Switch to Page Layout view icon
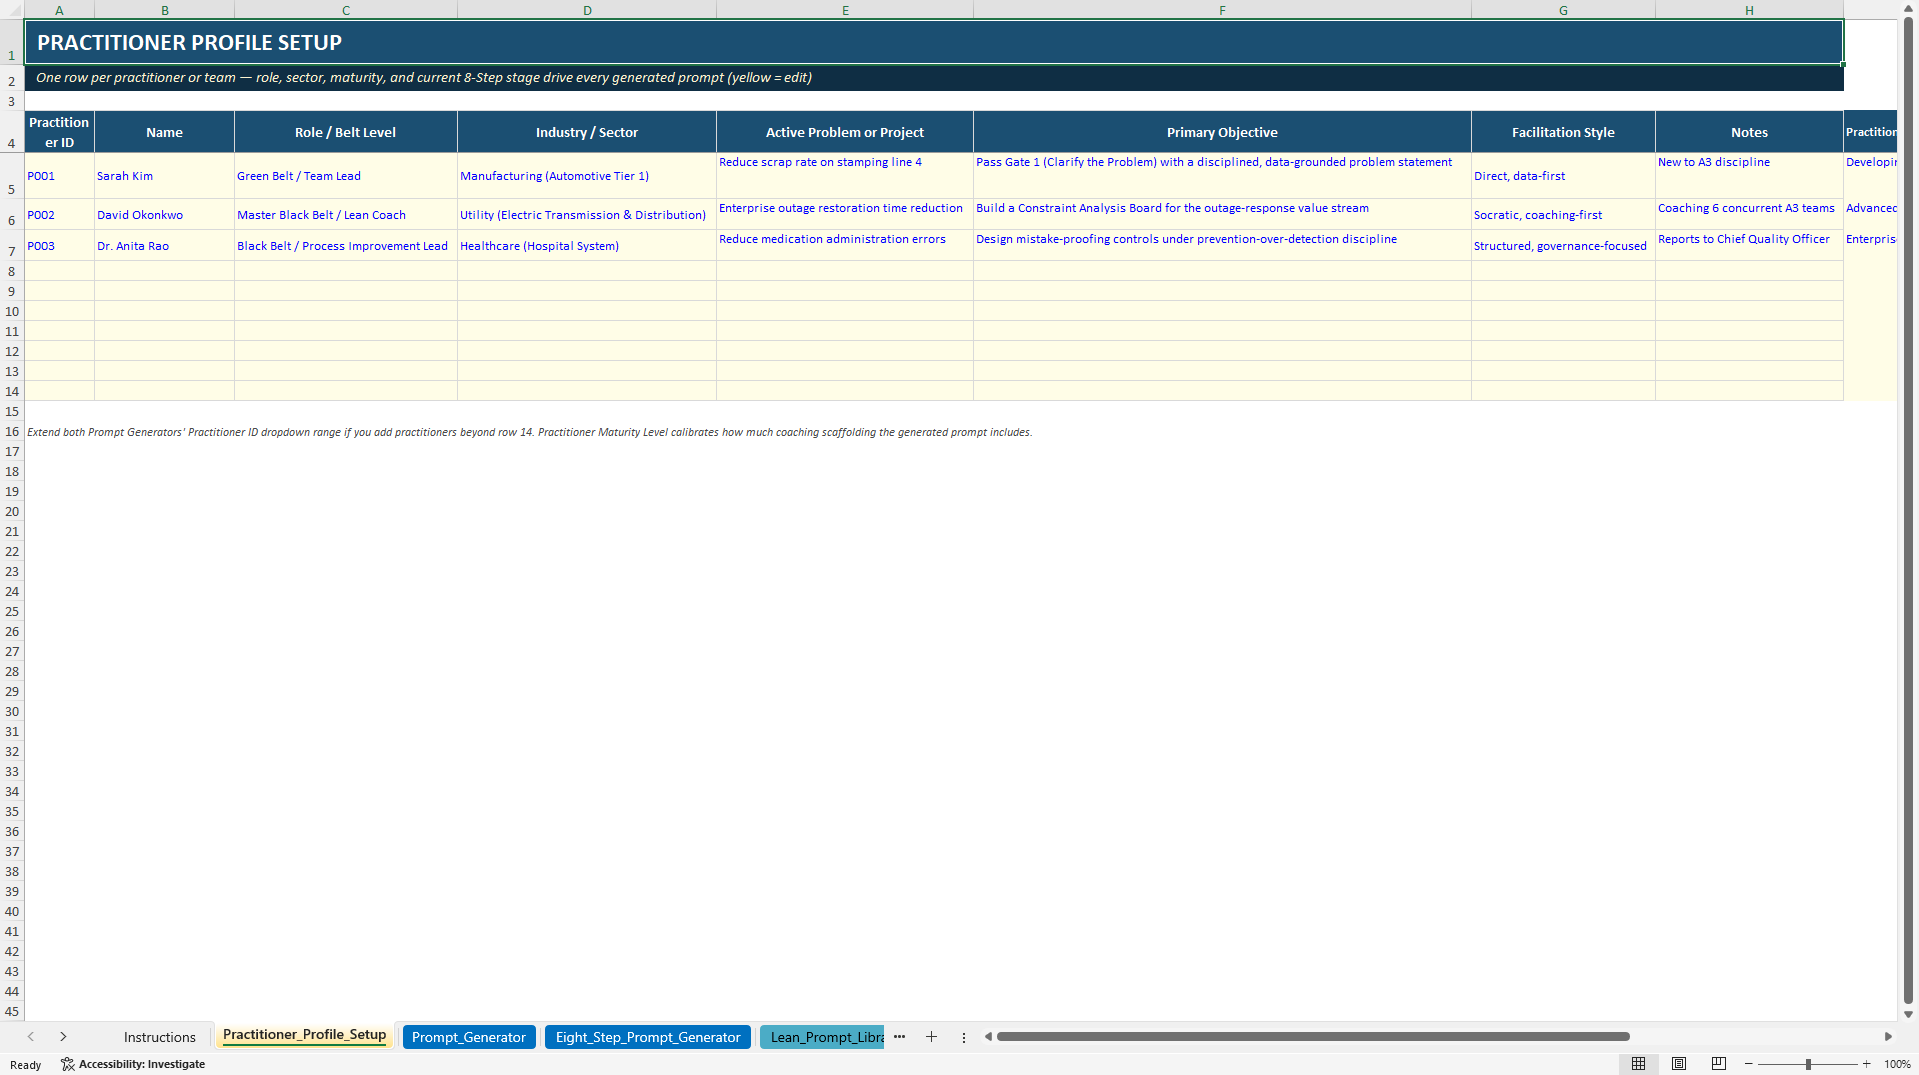Image resolution: width=1919 pixels, height=1075 pixels. point(1679,1064)
